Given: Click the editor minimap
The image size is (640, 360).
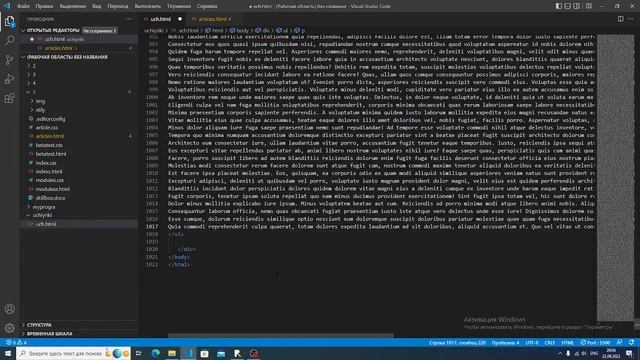Looking at the screenshot, I should 616,178.
